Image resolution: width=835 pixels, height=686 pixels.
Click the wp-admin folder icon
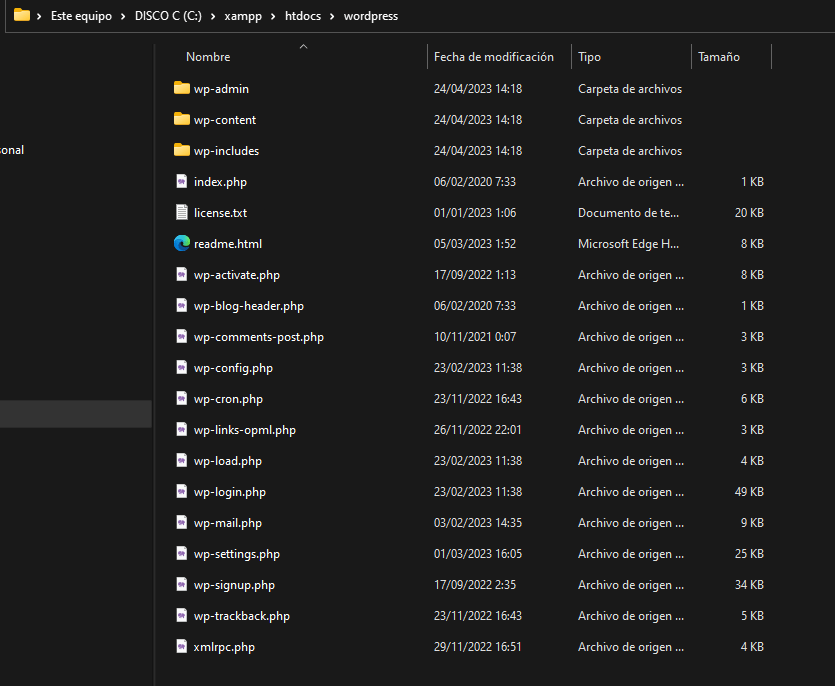pos(181,88)
